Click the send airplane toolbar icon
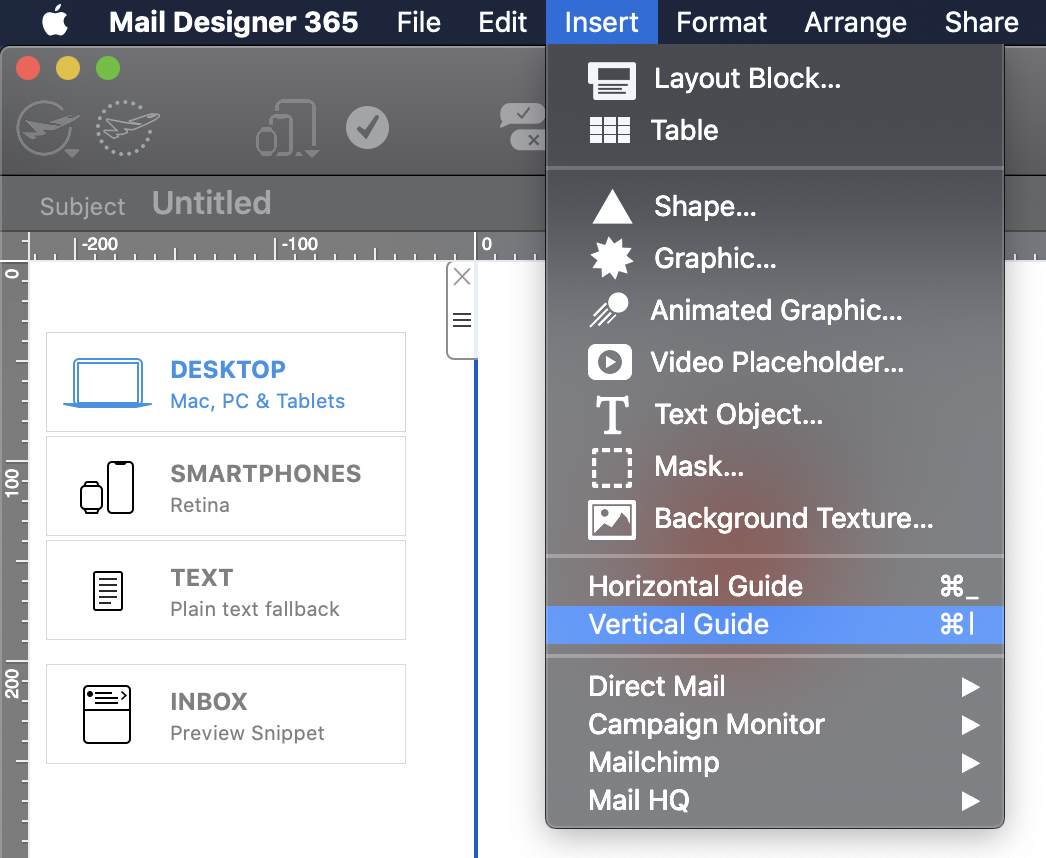 click(x=48, y=128)
